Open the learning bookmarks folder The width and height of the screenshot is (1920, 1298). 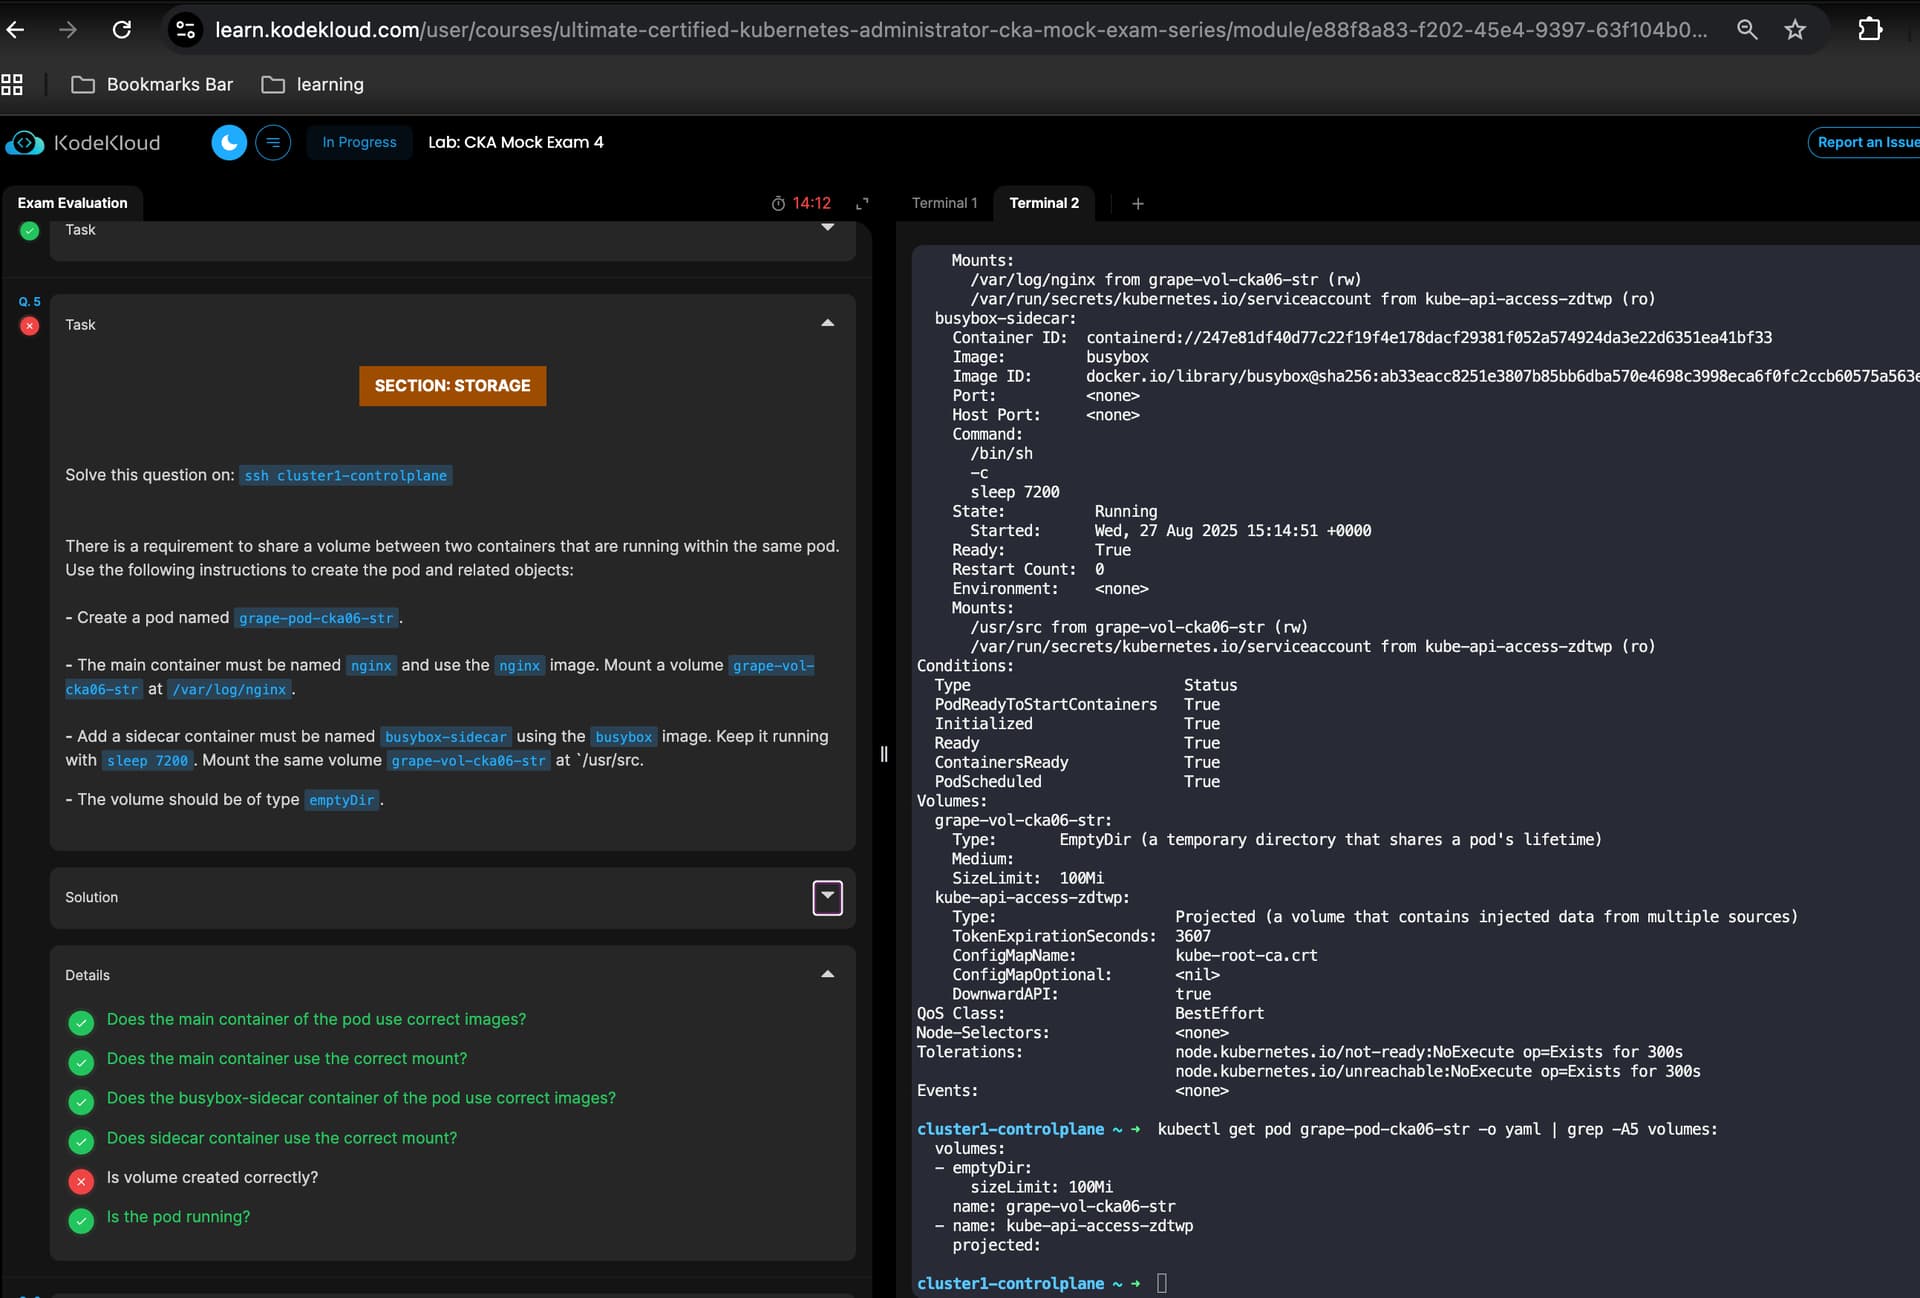coord(313,85)
